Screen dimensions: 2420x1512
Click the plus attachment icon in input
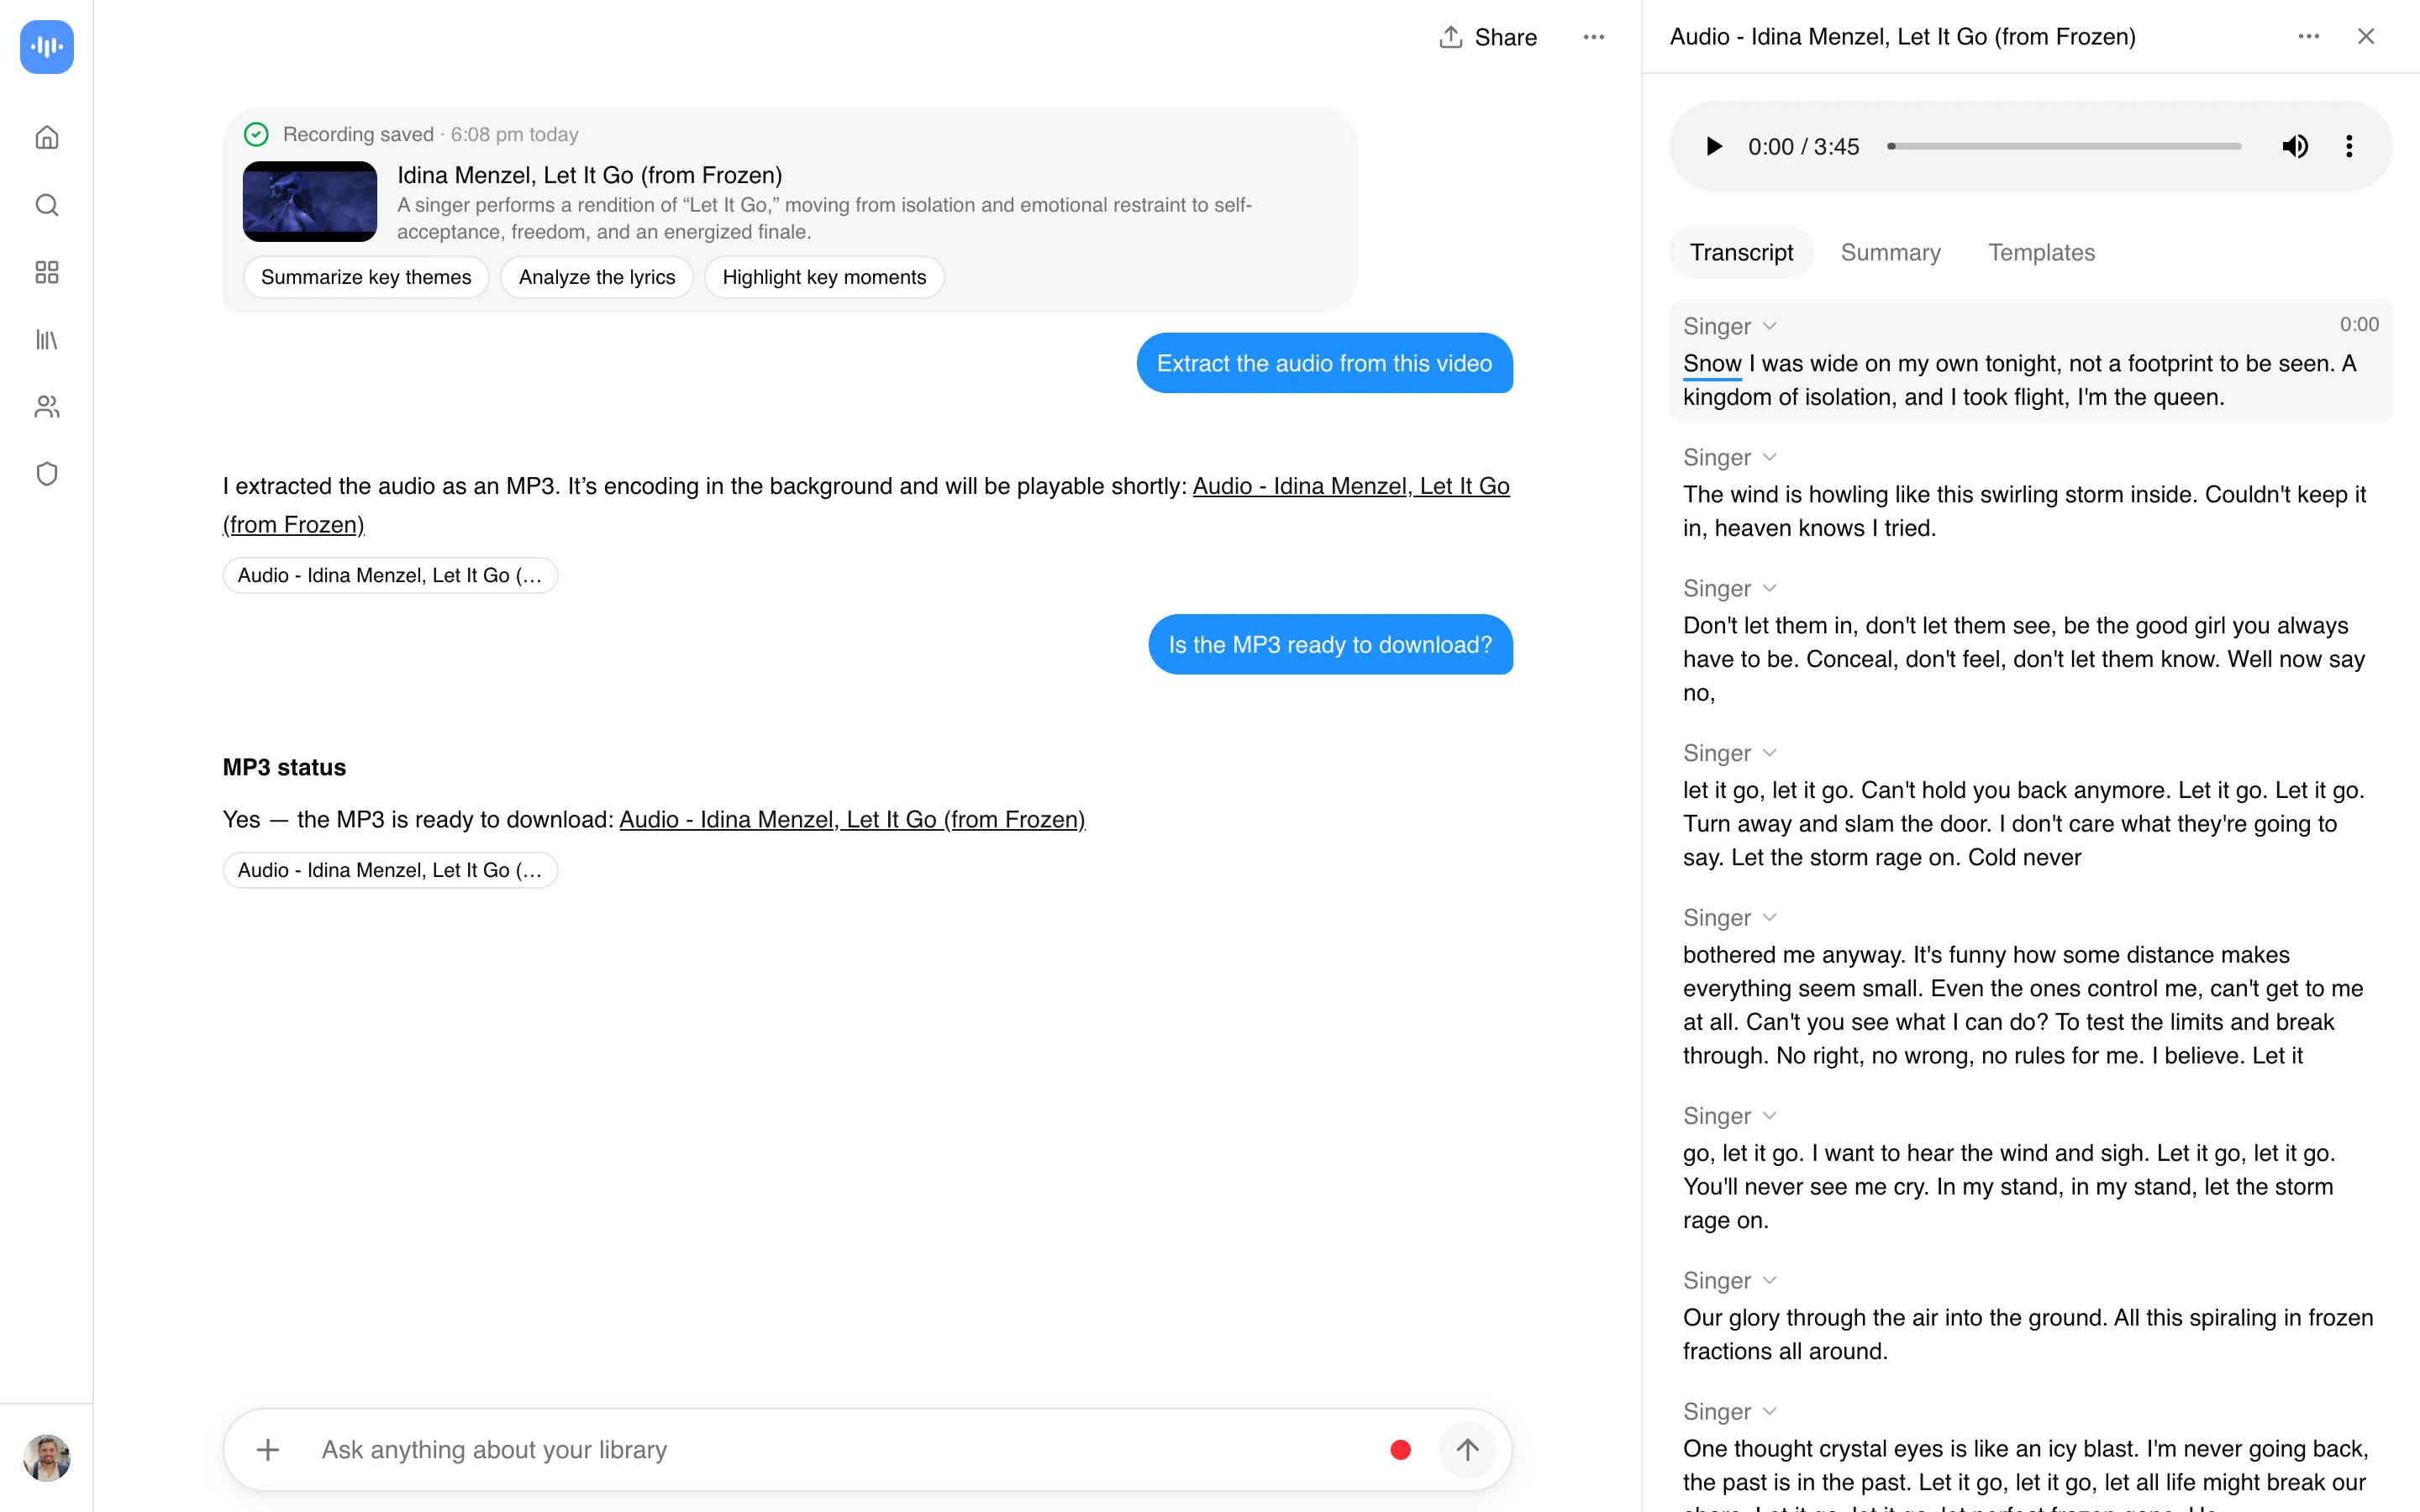click(x=268, y=1449)
